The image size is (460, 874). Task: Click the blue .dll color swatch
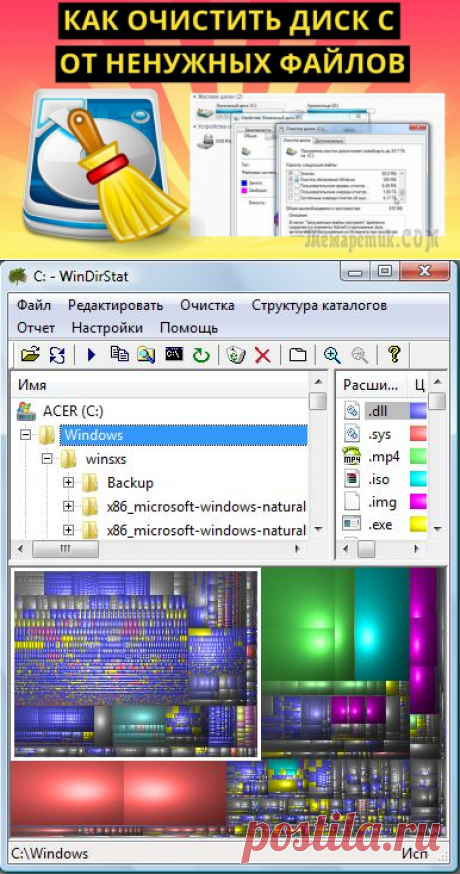coord(418,411)
